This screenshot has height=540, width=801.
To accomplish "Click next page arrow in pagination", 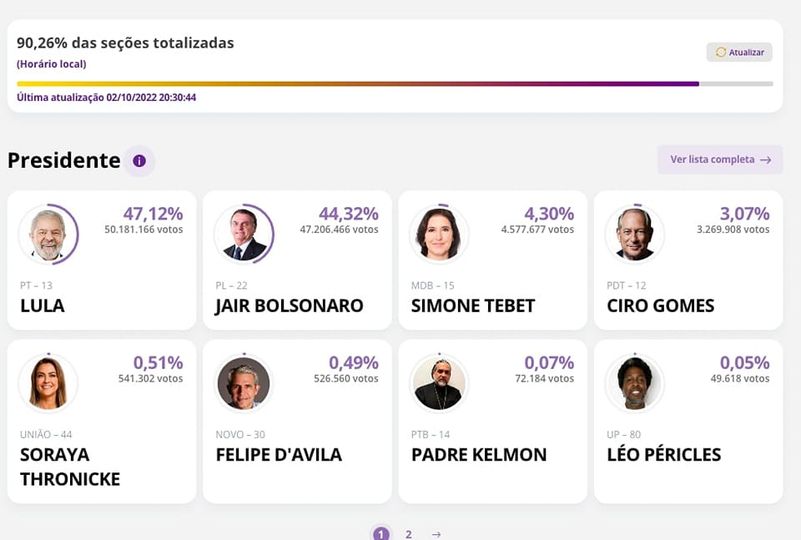I will [x=436, y=534].
